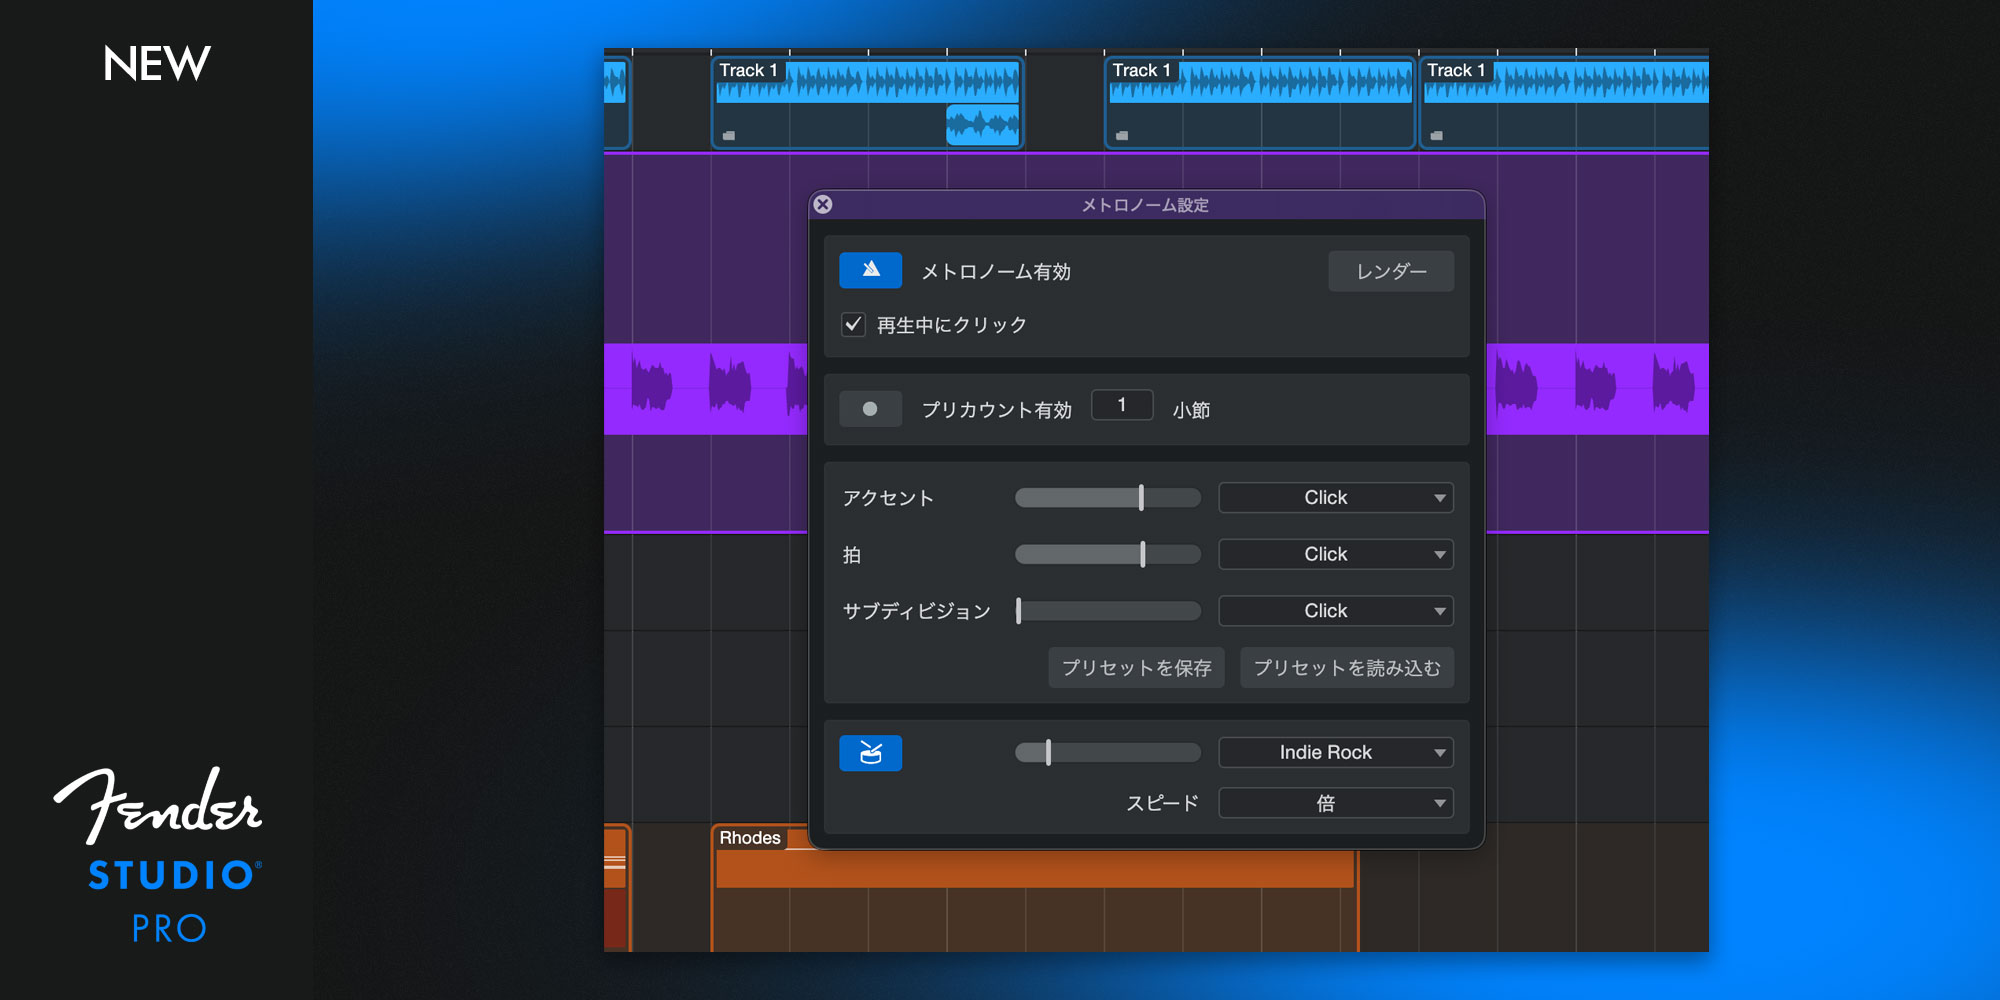This screenshot has height=1000, width=2000.
Task: Uncheck the 再生中にクリック checkbox
Action: 853,324
